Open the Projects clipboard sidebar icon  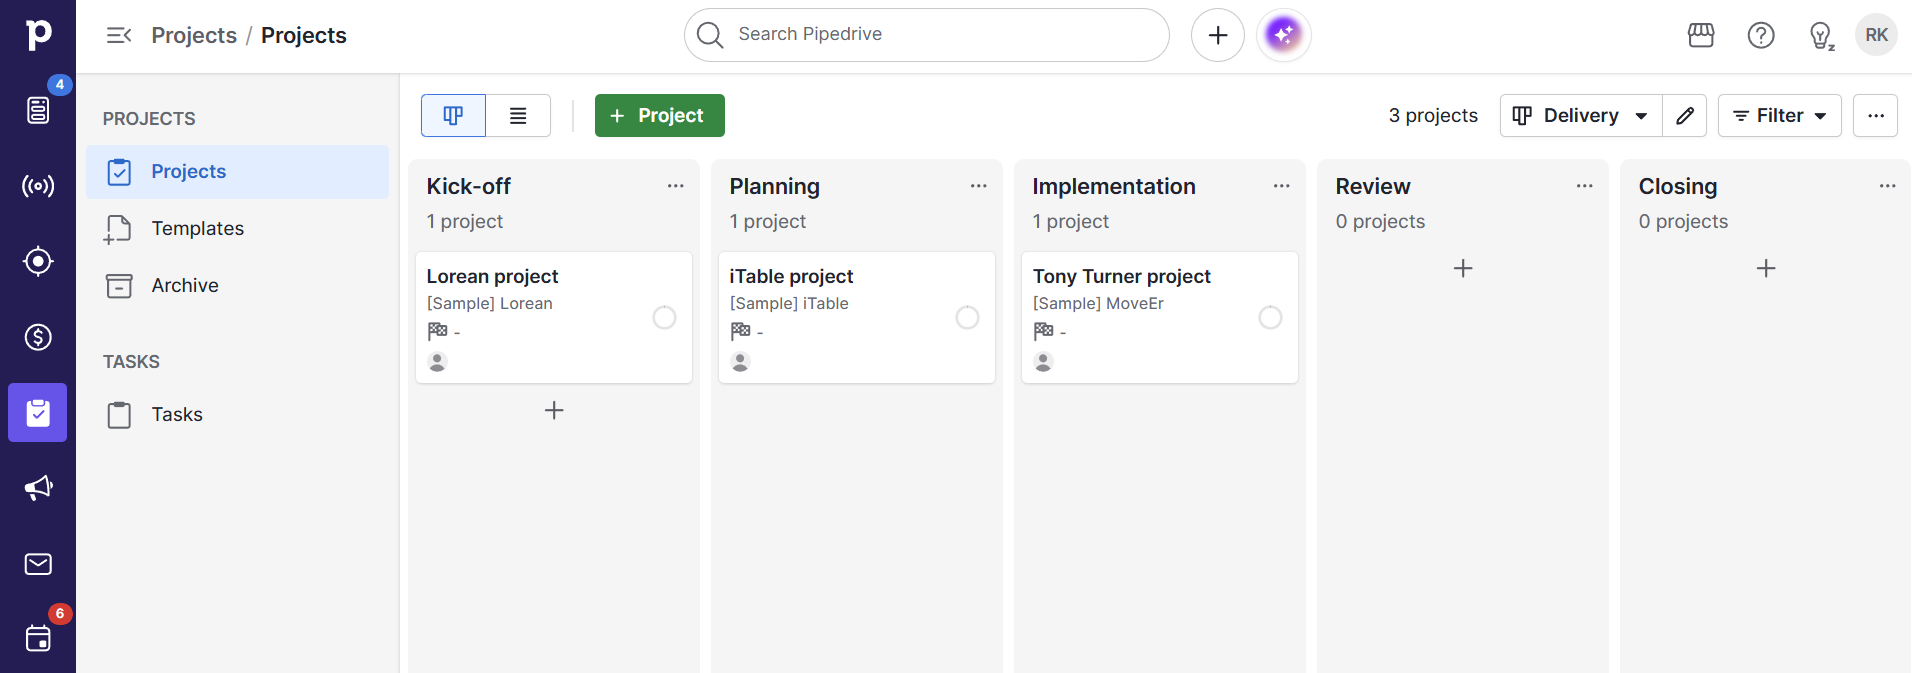click(x=38, y=412)
